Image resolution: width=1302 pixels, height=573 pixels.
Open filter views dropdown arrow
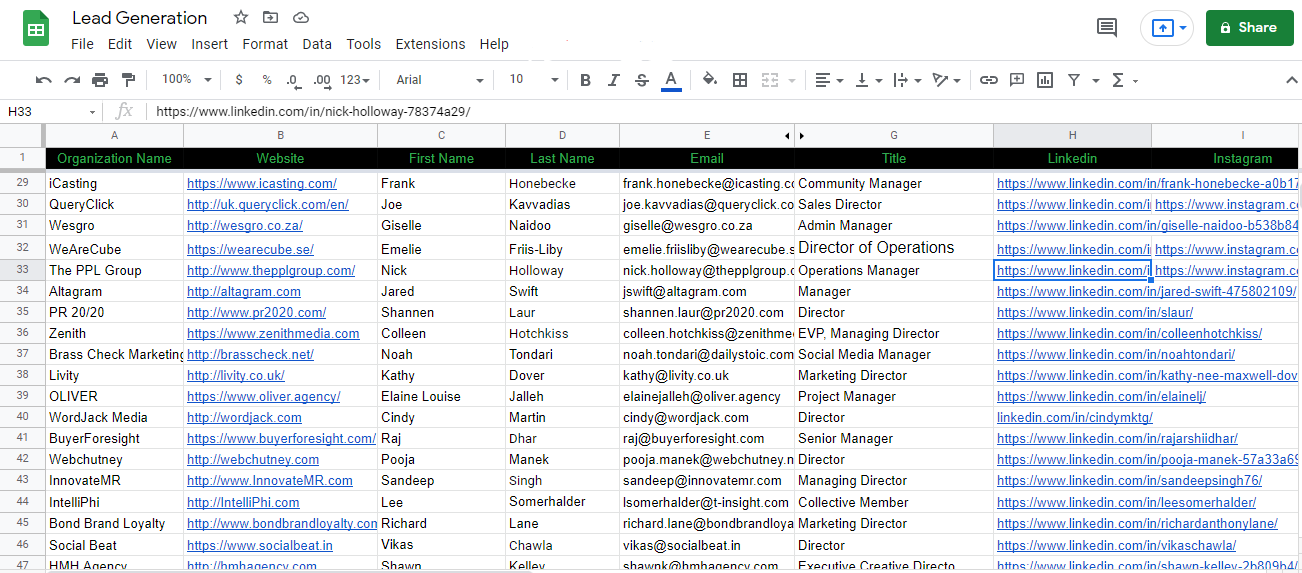(1096, 80)
